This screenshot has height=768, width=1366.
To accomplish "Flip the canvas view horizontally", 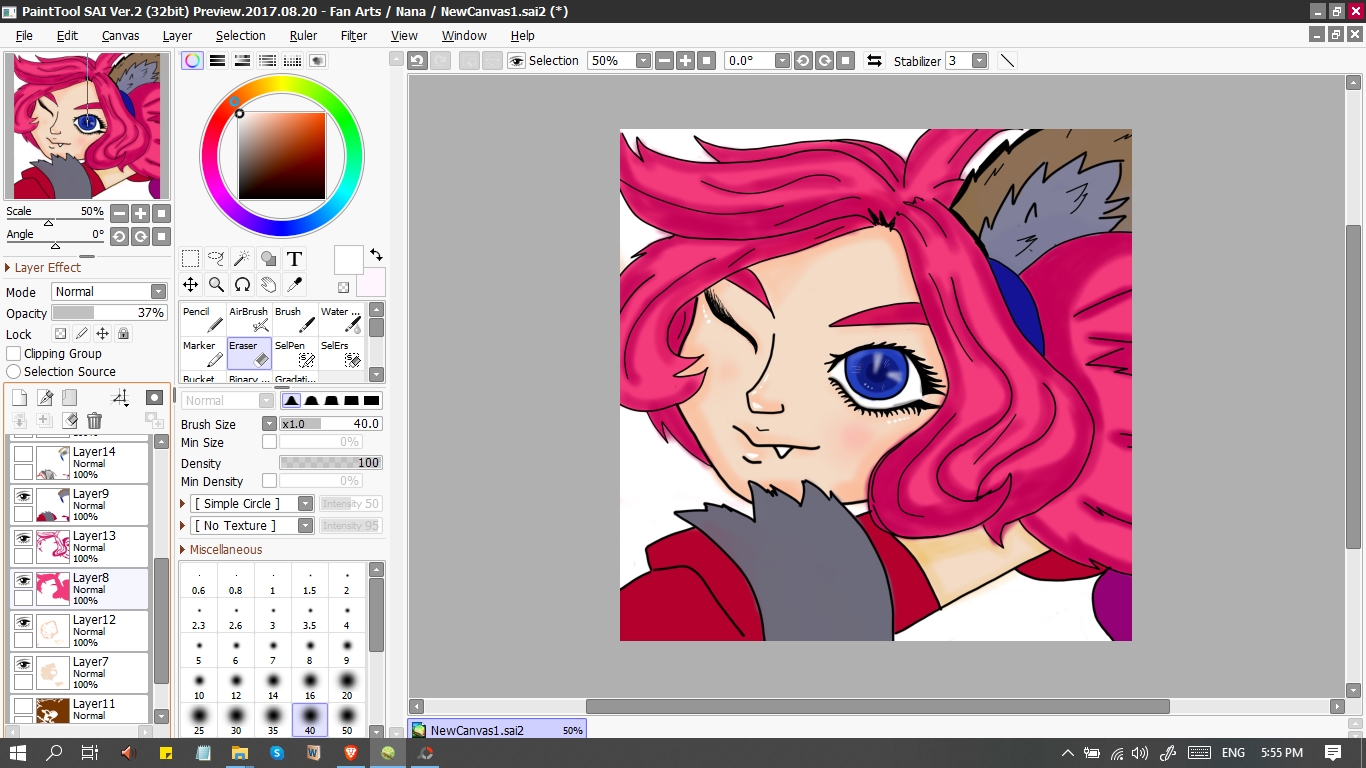I will pos(874,60).
